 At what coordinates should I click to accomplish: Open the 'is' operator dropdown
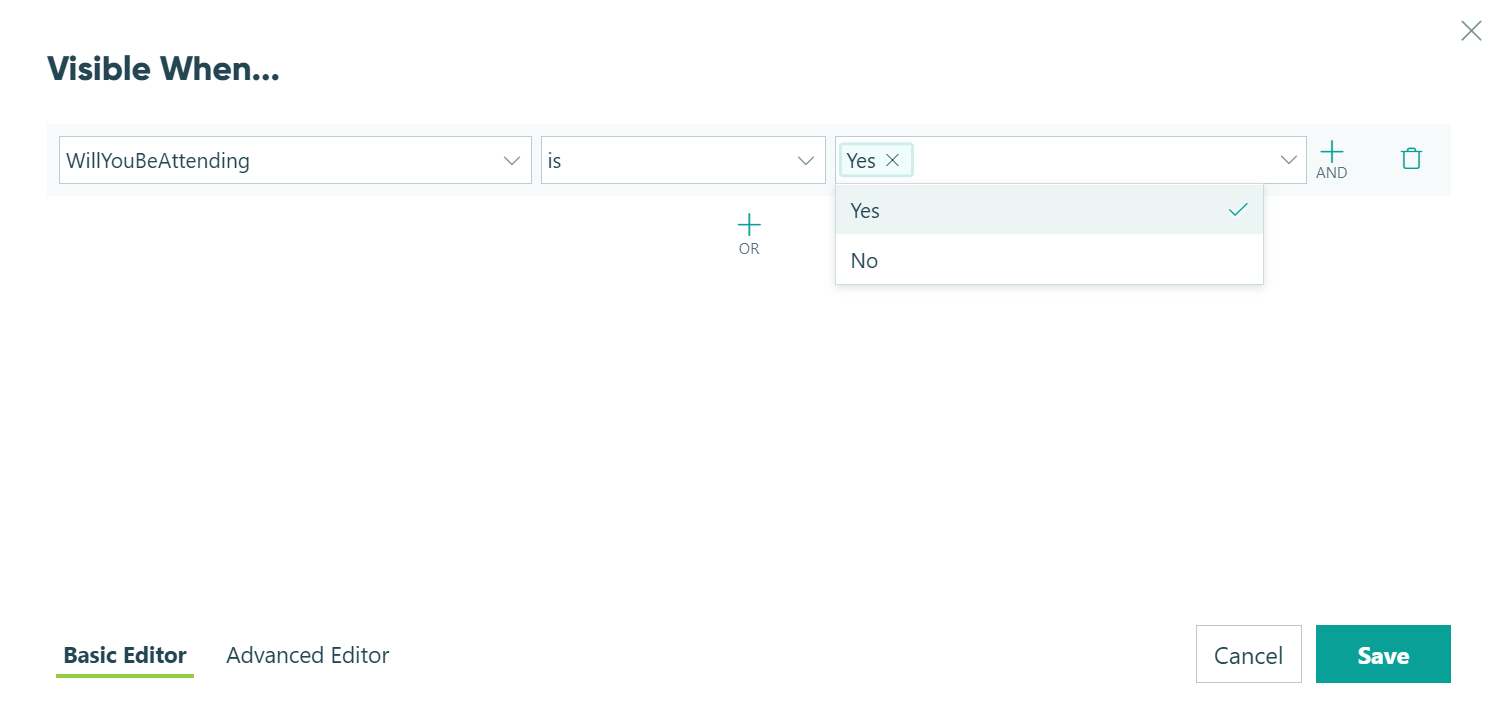pos(683,160)
